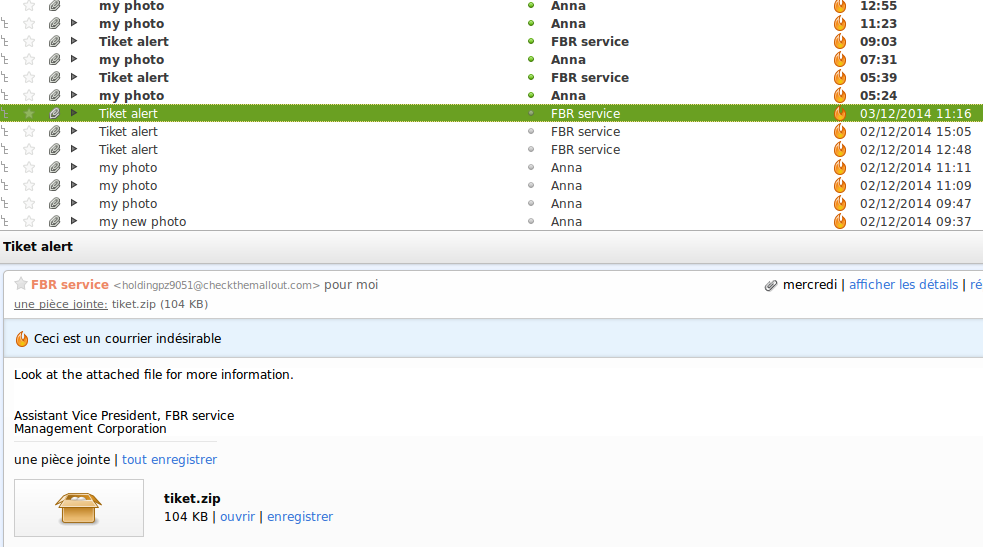Click 'tout enregistrer' to save all attachments

coord(169,460)
